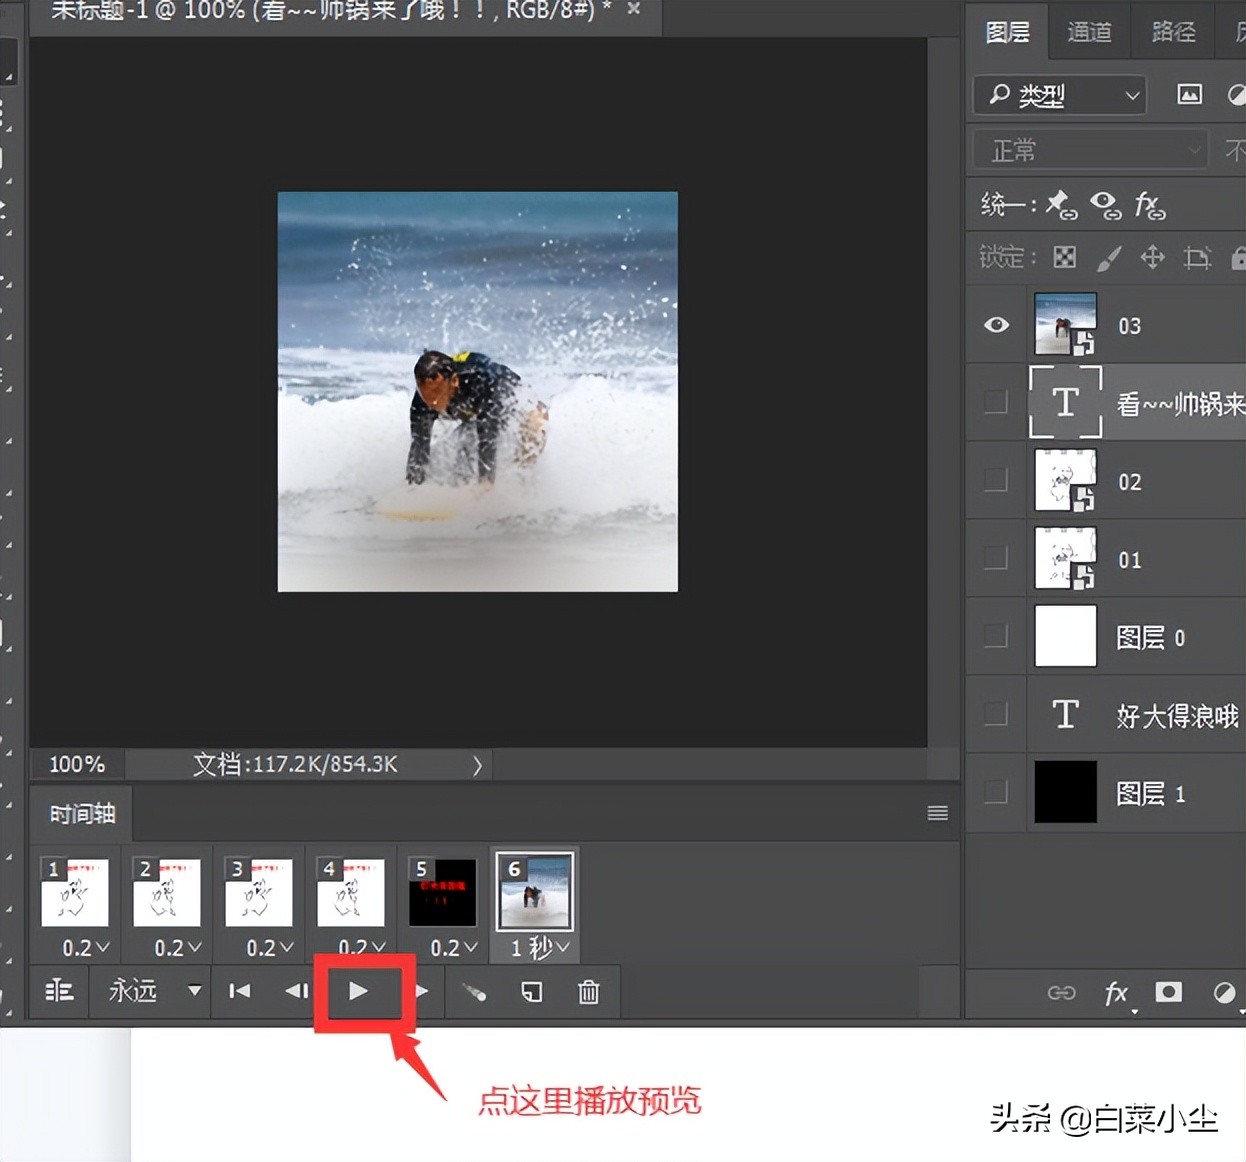Click the unify layer position pin icon
The width and height of the screenshot is (1246, 1162).
pyautogui.click(x=1059, y=206)
